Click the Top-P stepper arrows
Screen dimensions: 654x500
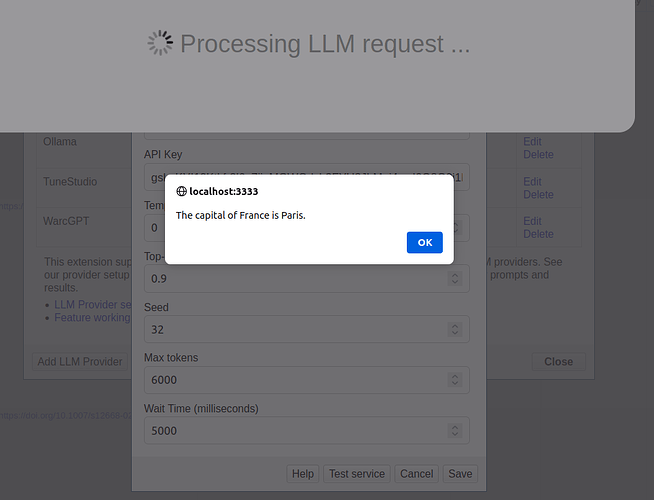(x=455, y=278)
